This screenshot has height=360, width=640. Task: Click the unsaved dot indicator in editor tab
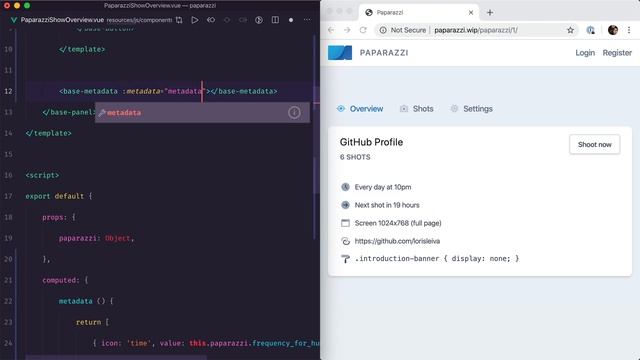point(291,20)
